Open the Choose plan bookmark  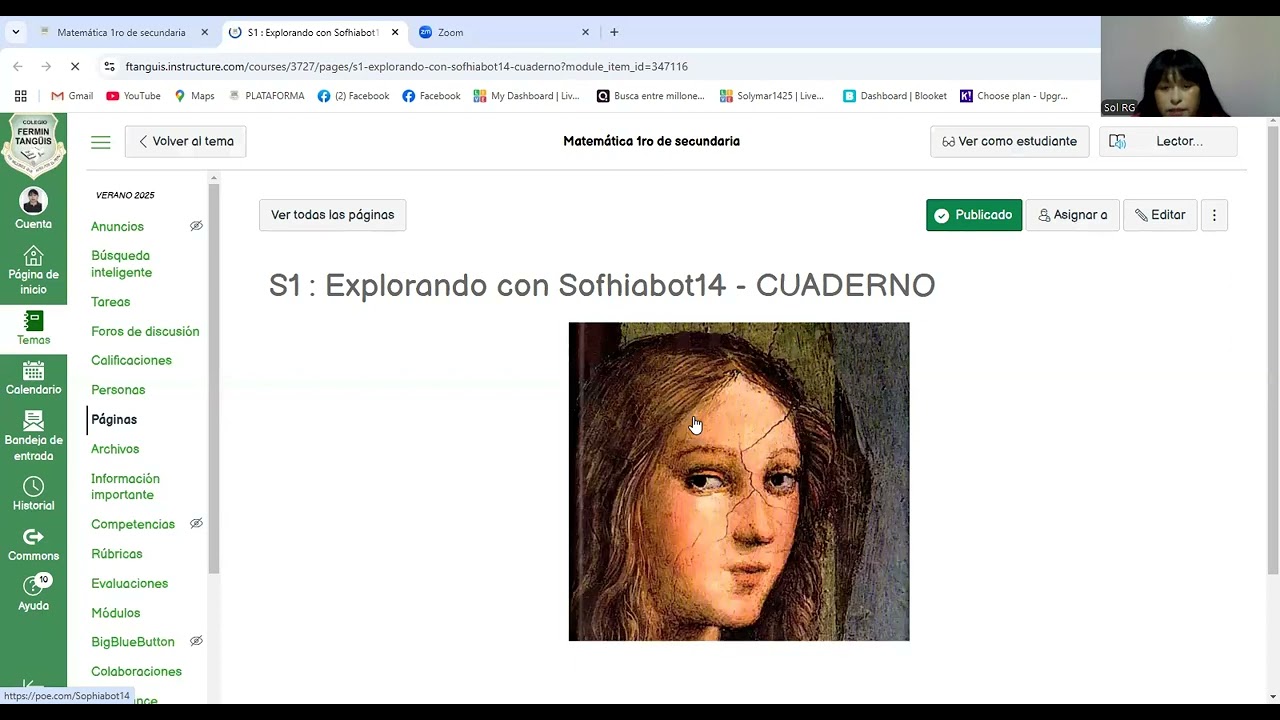pos(1014,96)
